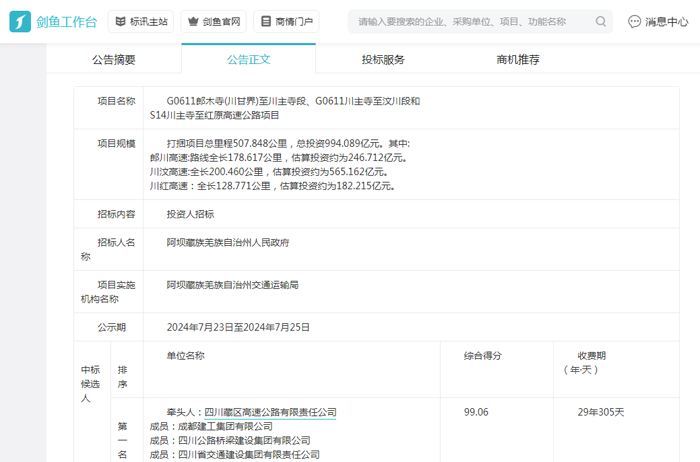This screenshot has width=700, height=462.
Task: Click the 中标候选人 row header
Action: (x=90, y=384)
